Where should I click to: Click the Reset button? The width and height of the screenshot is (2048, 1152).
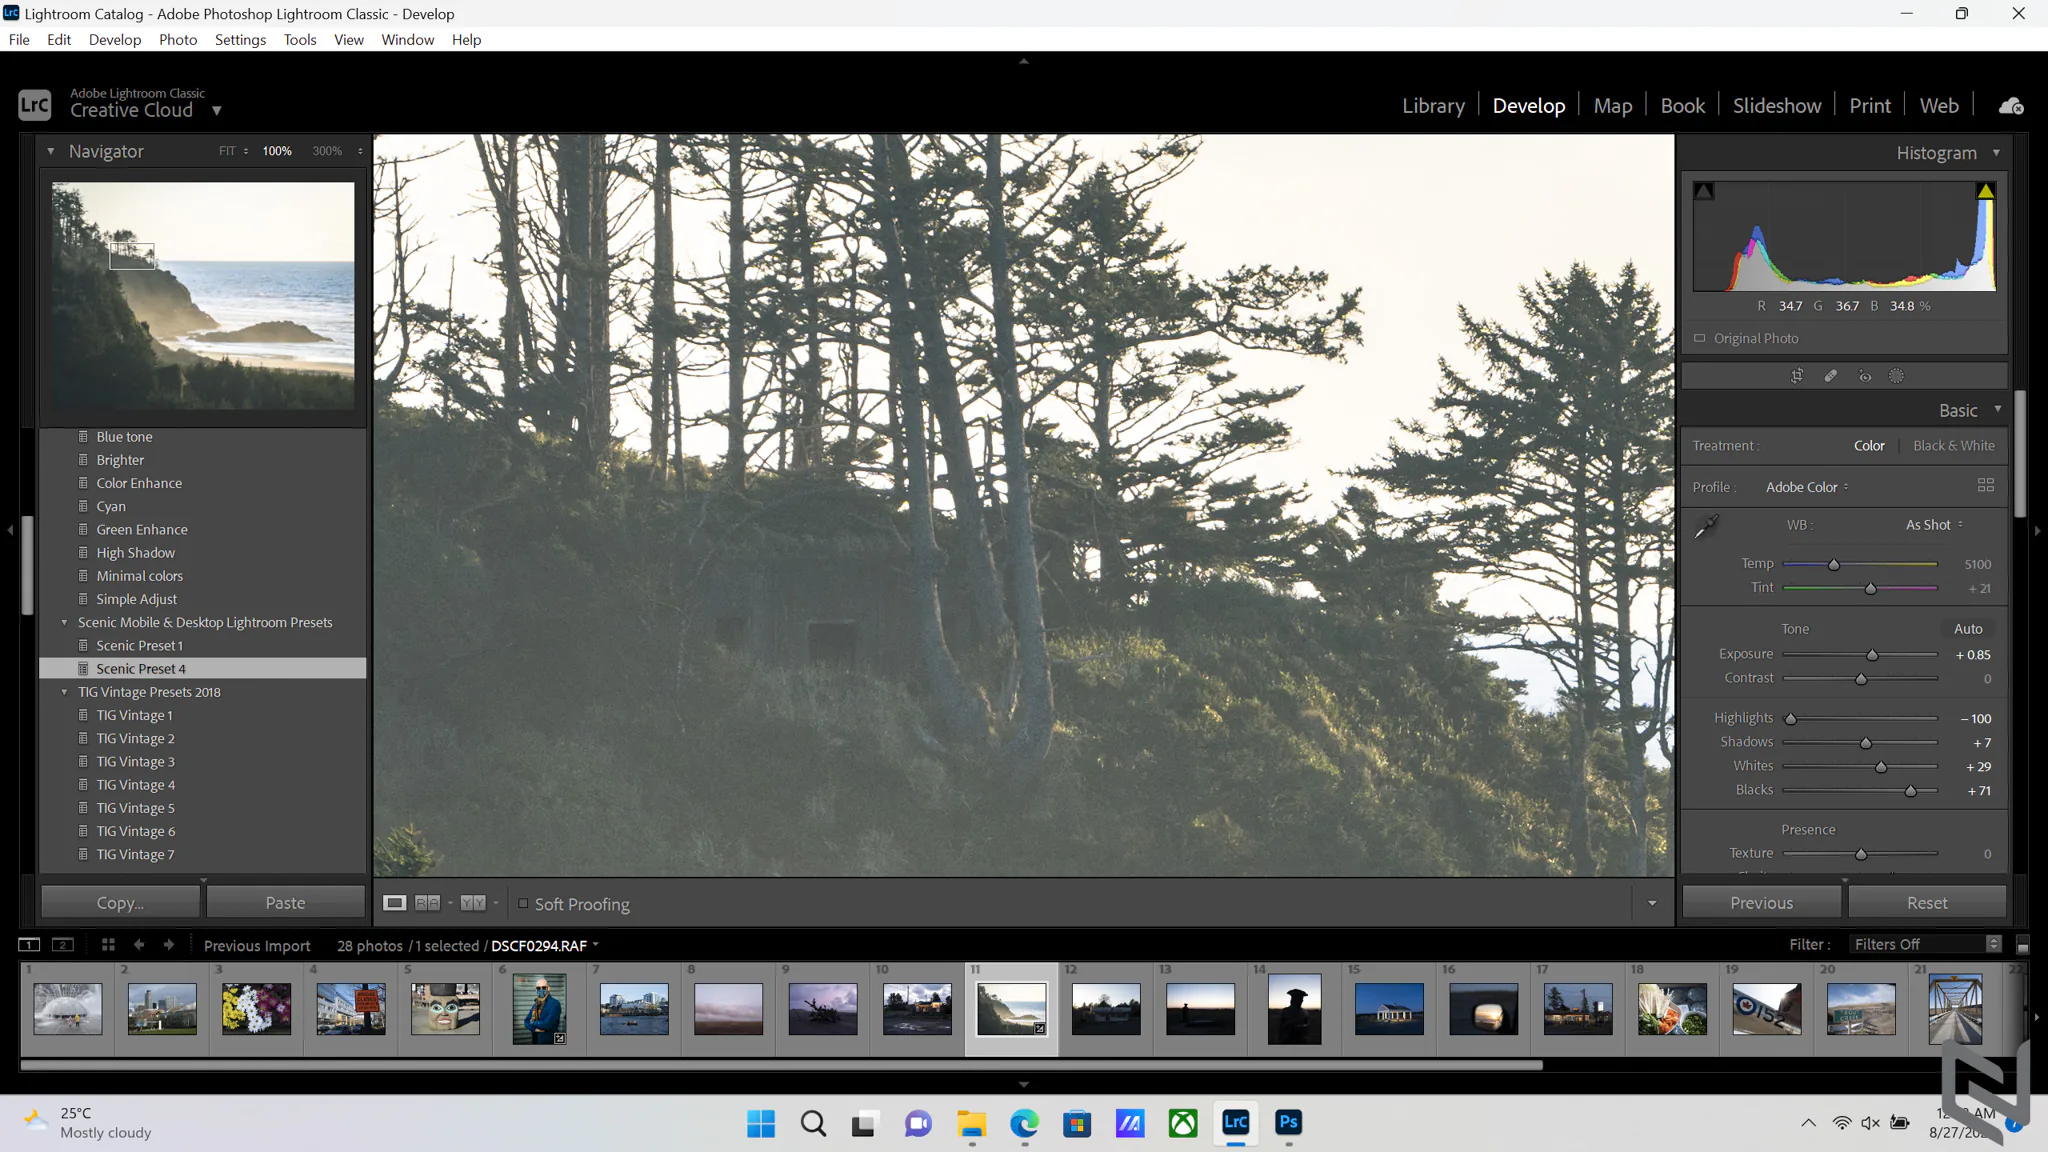click(x=1926, y=903)
